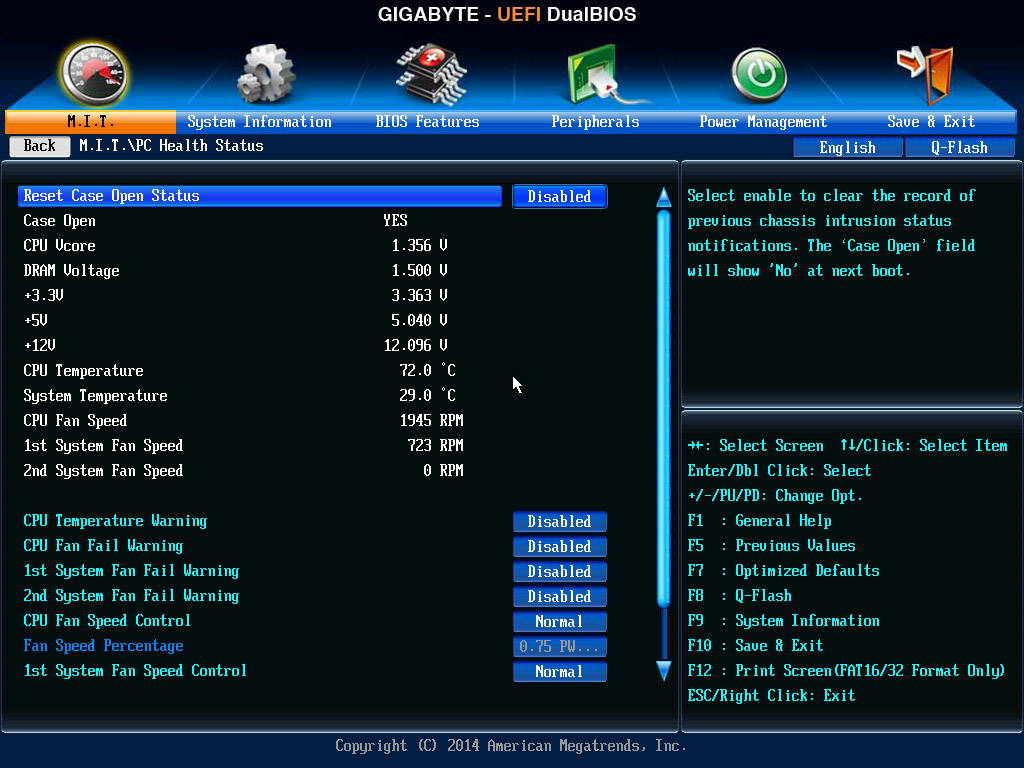Open 2nd System Fan Fail Warning option
This screenshot has height=768, width=1024.
tap(559, 597)
